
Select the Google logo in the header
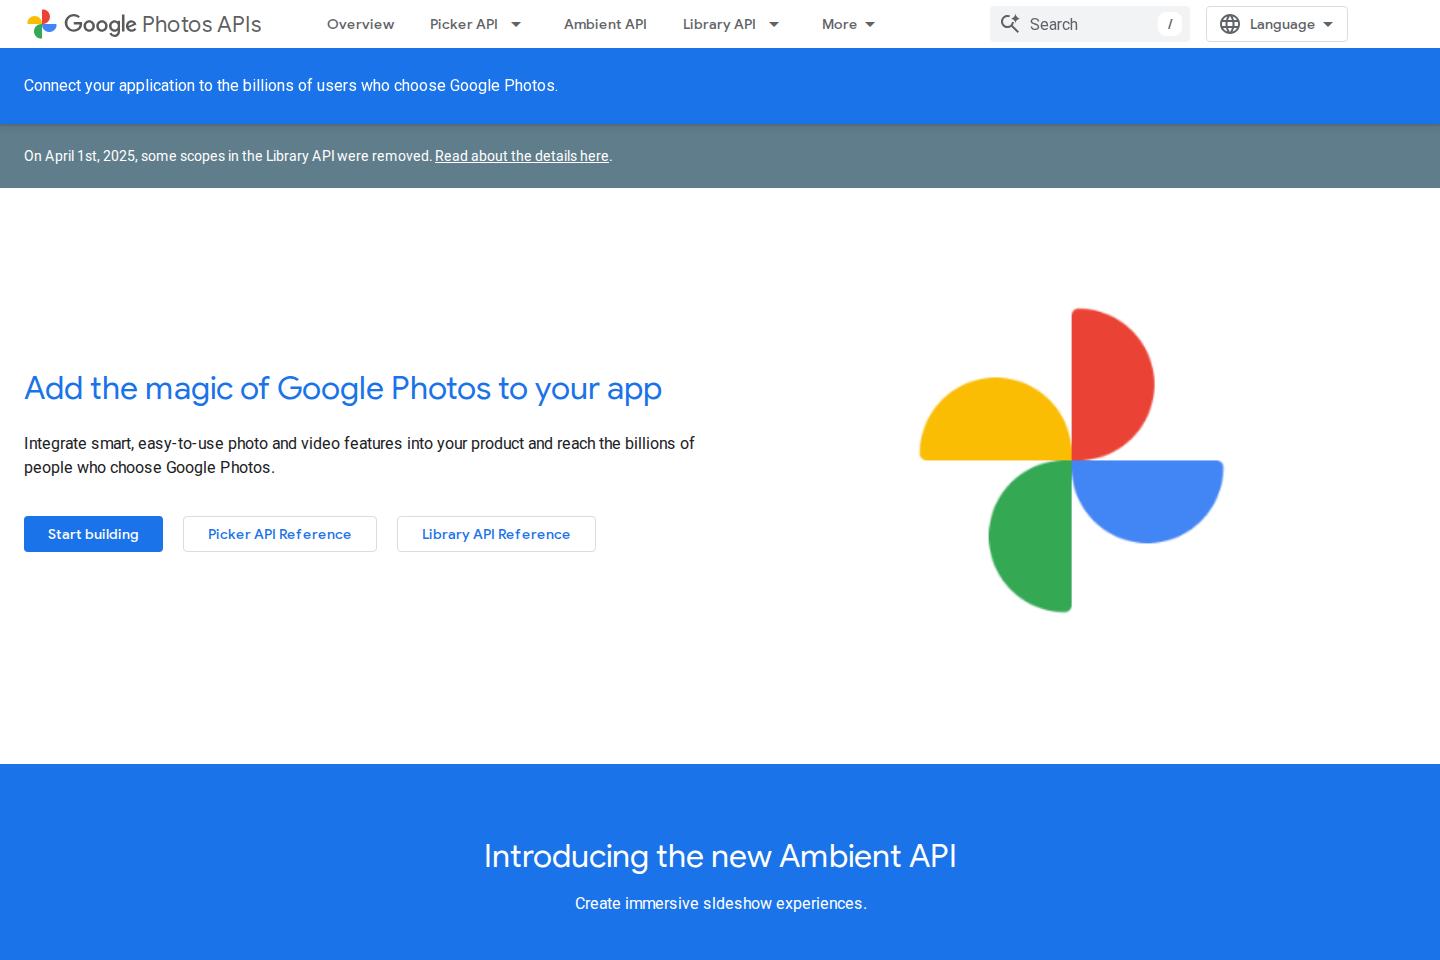click(x=97, y=23)
